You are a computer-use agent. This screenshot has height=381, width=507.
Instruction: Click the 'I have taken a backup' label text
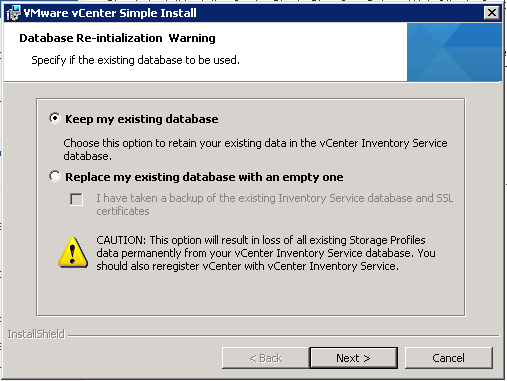[x=275, y=204]
